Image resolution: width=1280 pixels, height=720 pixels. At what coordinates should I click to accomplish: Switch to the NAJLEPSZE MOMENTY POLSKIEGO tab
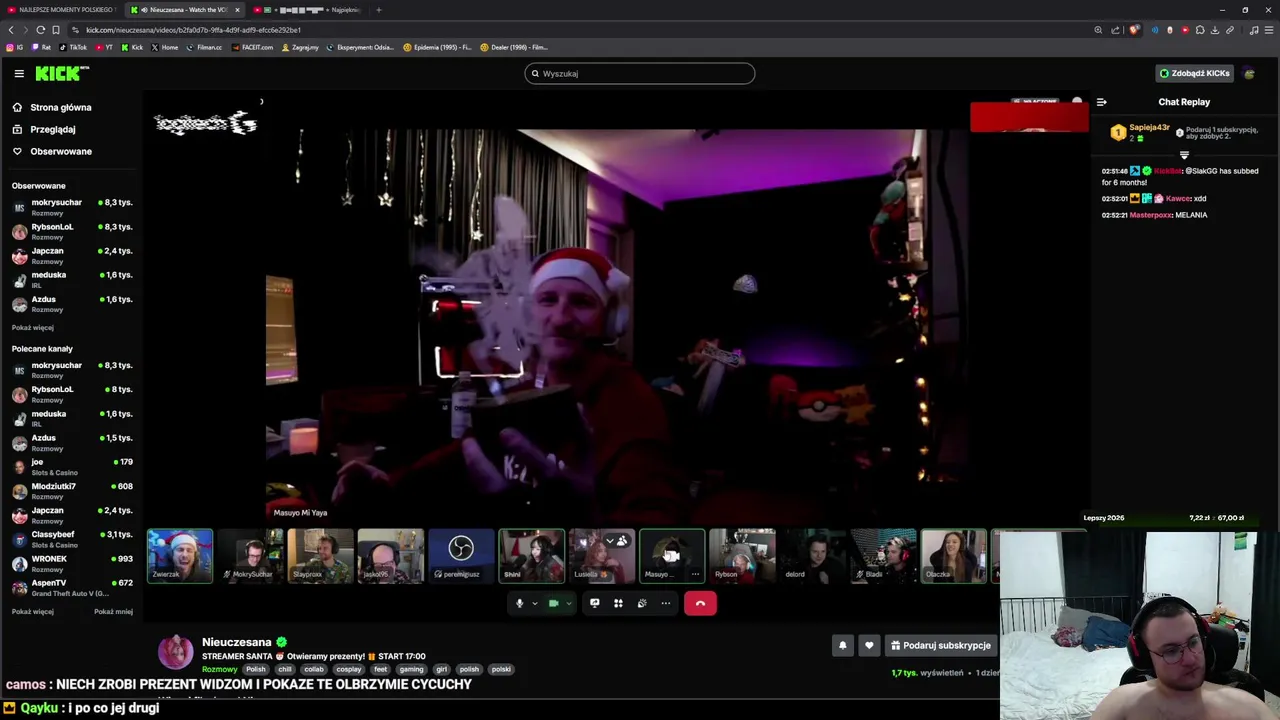(60, 10)
